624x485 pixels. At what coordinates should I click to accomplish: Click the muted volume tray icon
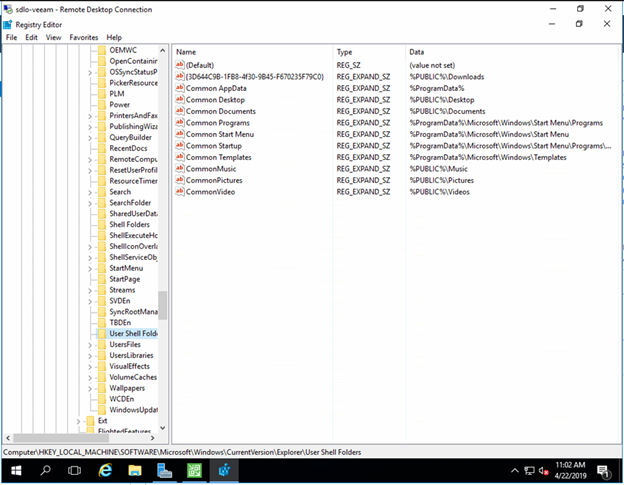pyautogui.click(x=544, y=471)
